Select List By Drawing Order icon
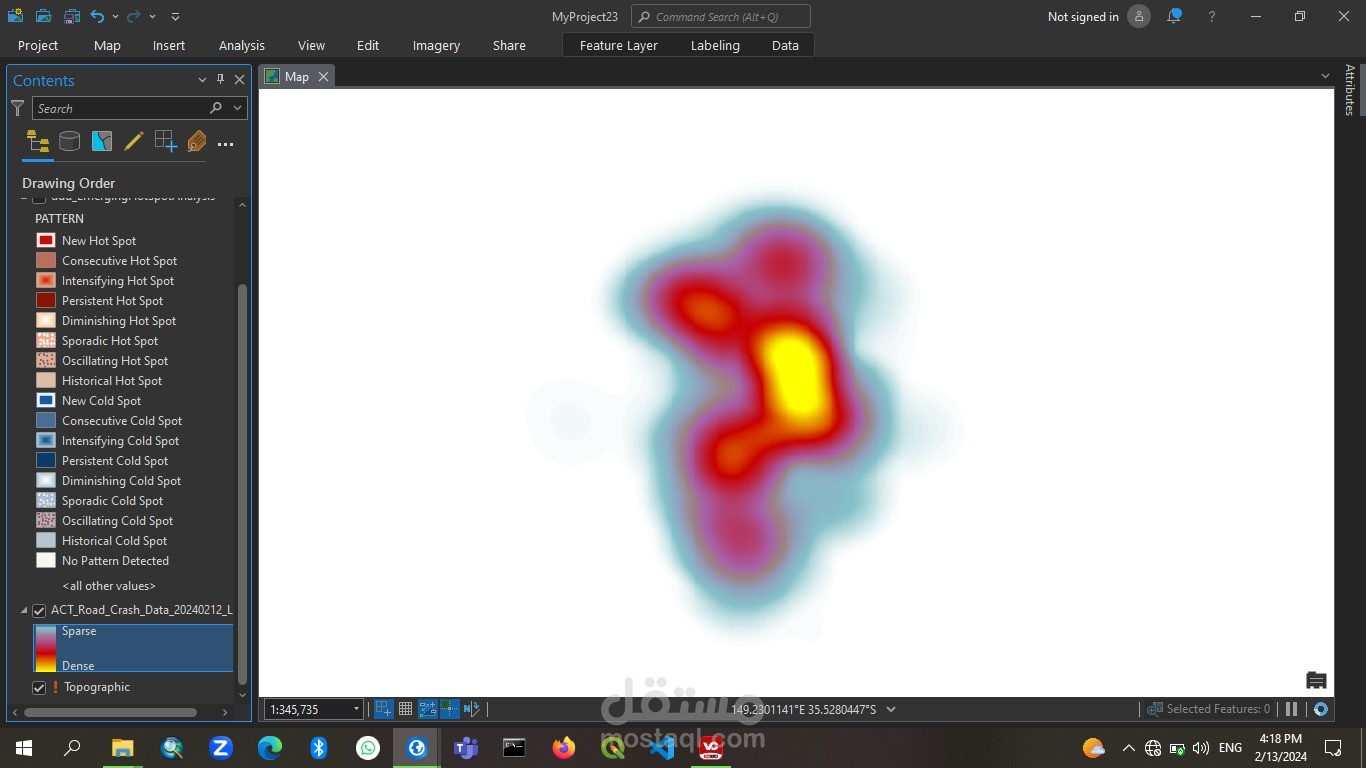The image size is (1366, 768). pyautogui.click(x=38, y=142)
